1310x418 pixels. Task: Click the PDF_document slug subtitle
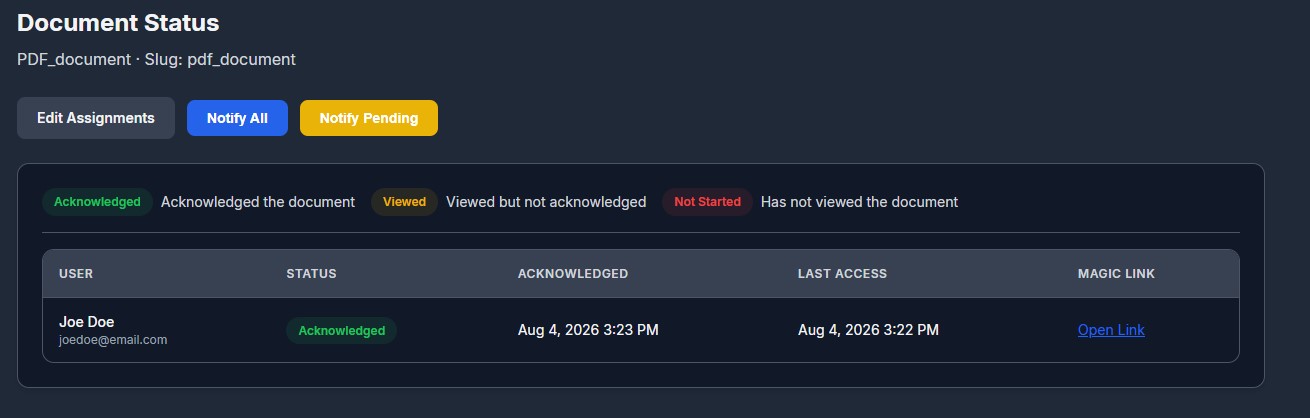click(x=156, y=59)
